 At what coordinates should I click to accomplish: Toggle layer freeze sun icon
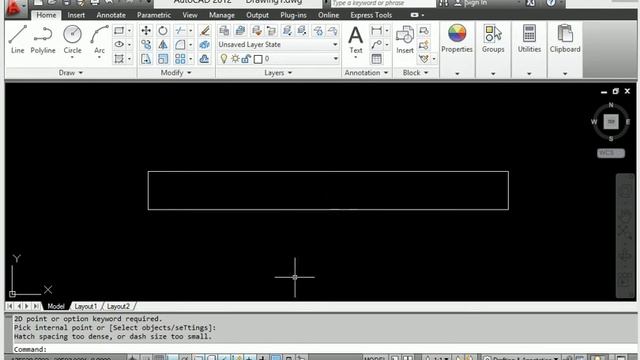pyautogui.click(x=235, y=59)
